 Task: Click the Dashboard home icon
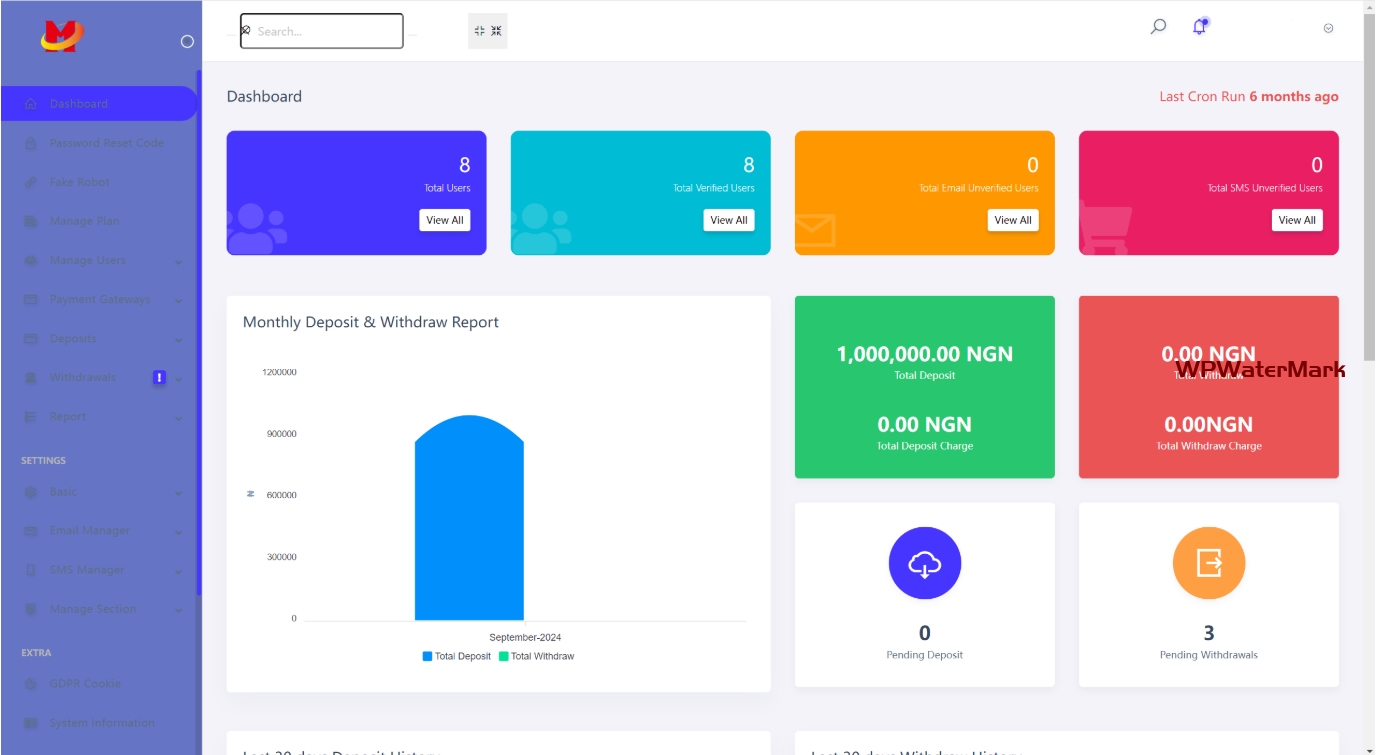coord(30,104)
